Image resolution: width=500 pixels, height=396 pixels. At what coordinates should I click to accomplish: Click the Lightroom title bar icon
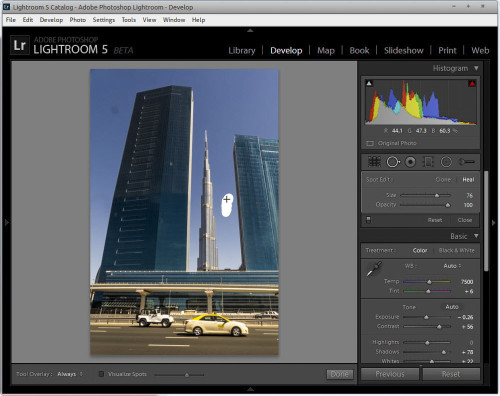point(6,7)
